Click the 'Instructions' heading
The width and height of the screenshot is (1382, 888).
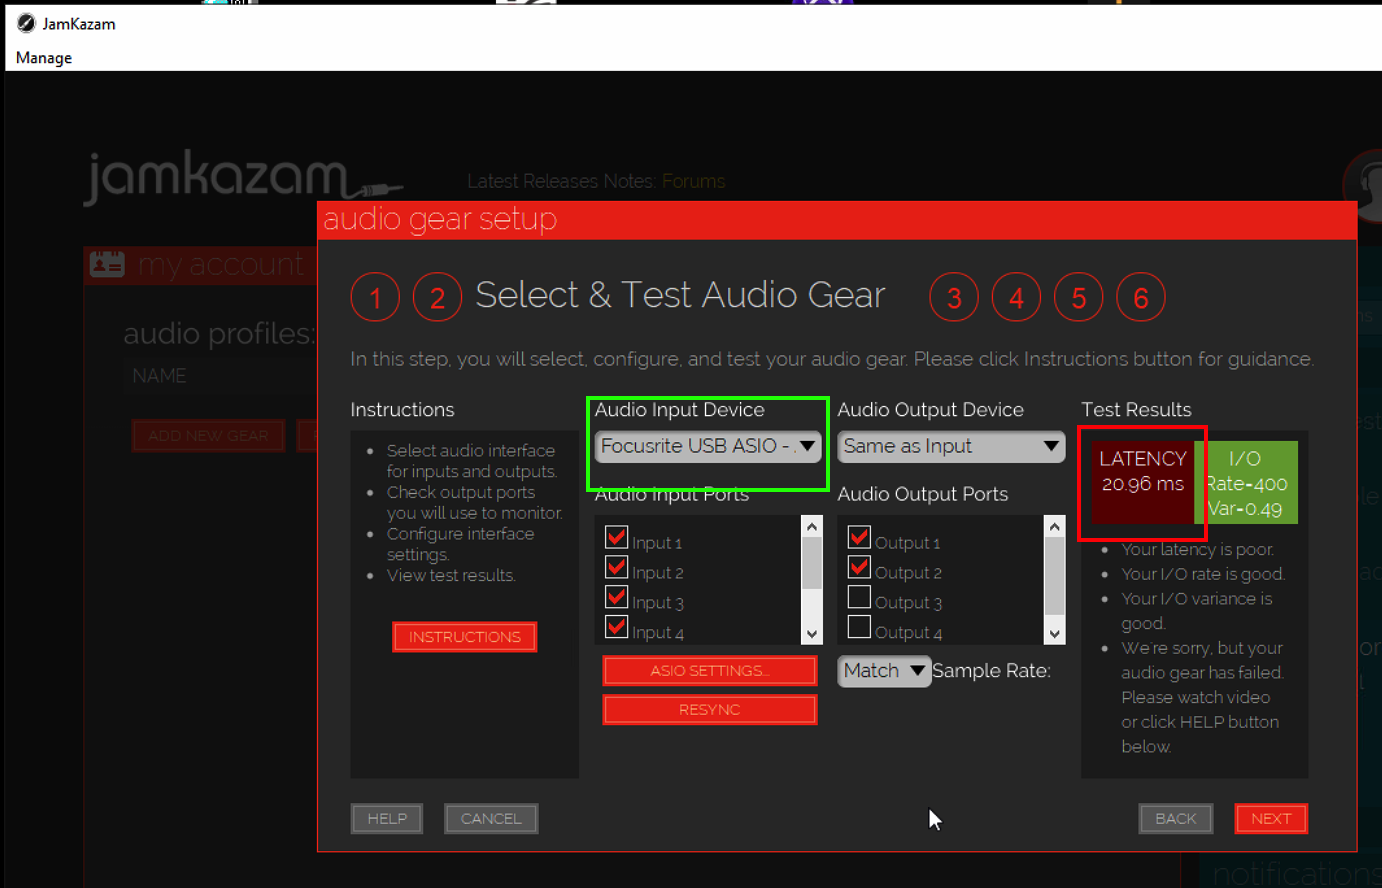pyautogui.click(x=402, y=410)
